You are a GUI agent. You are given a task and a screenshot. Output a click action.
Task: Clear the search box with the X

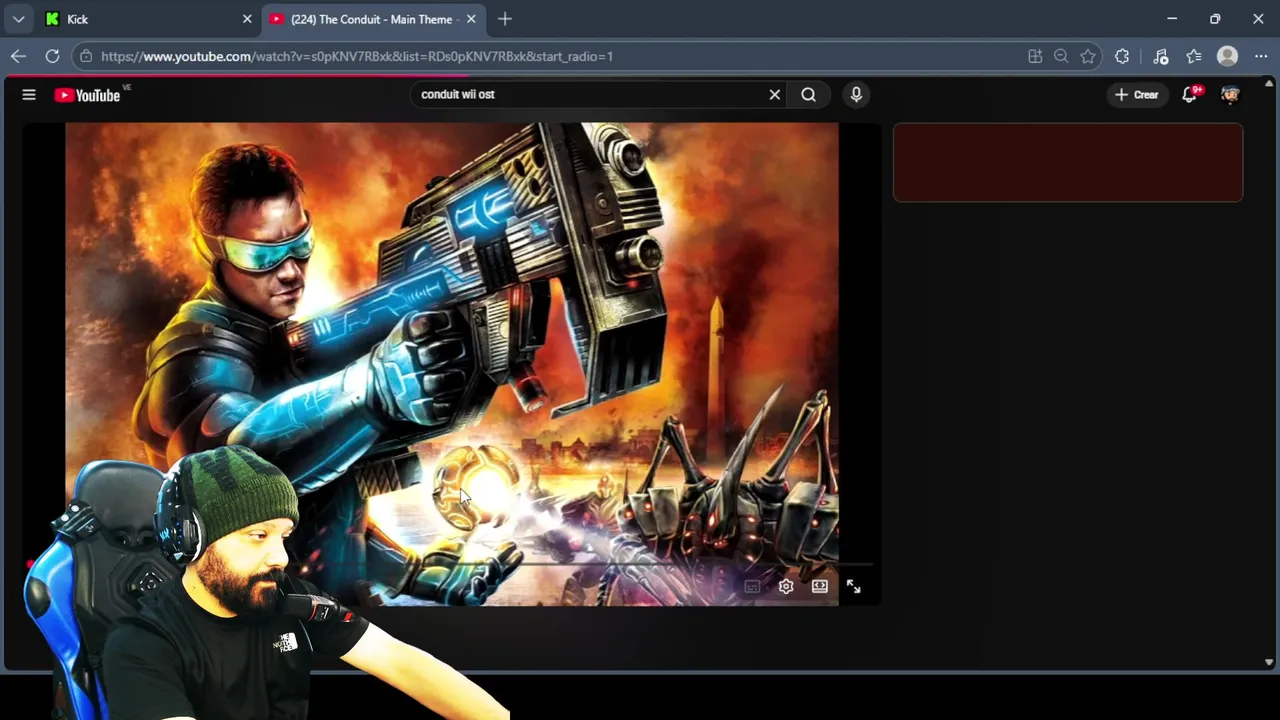click(774, 94)
